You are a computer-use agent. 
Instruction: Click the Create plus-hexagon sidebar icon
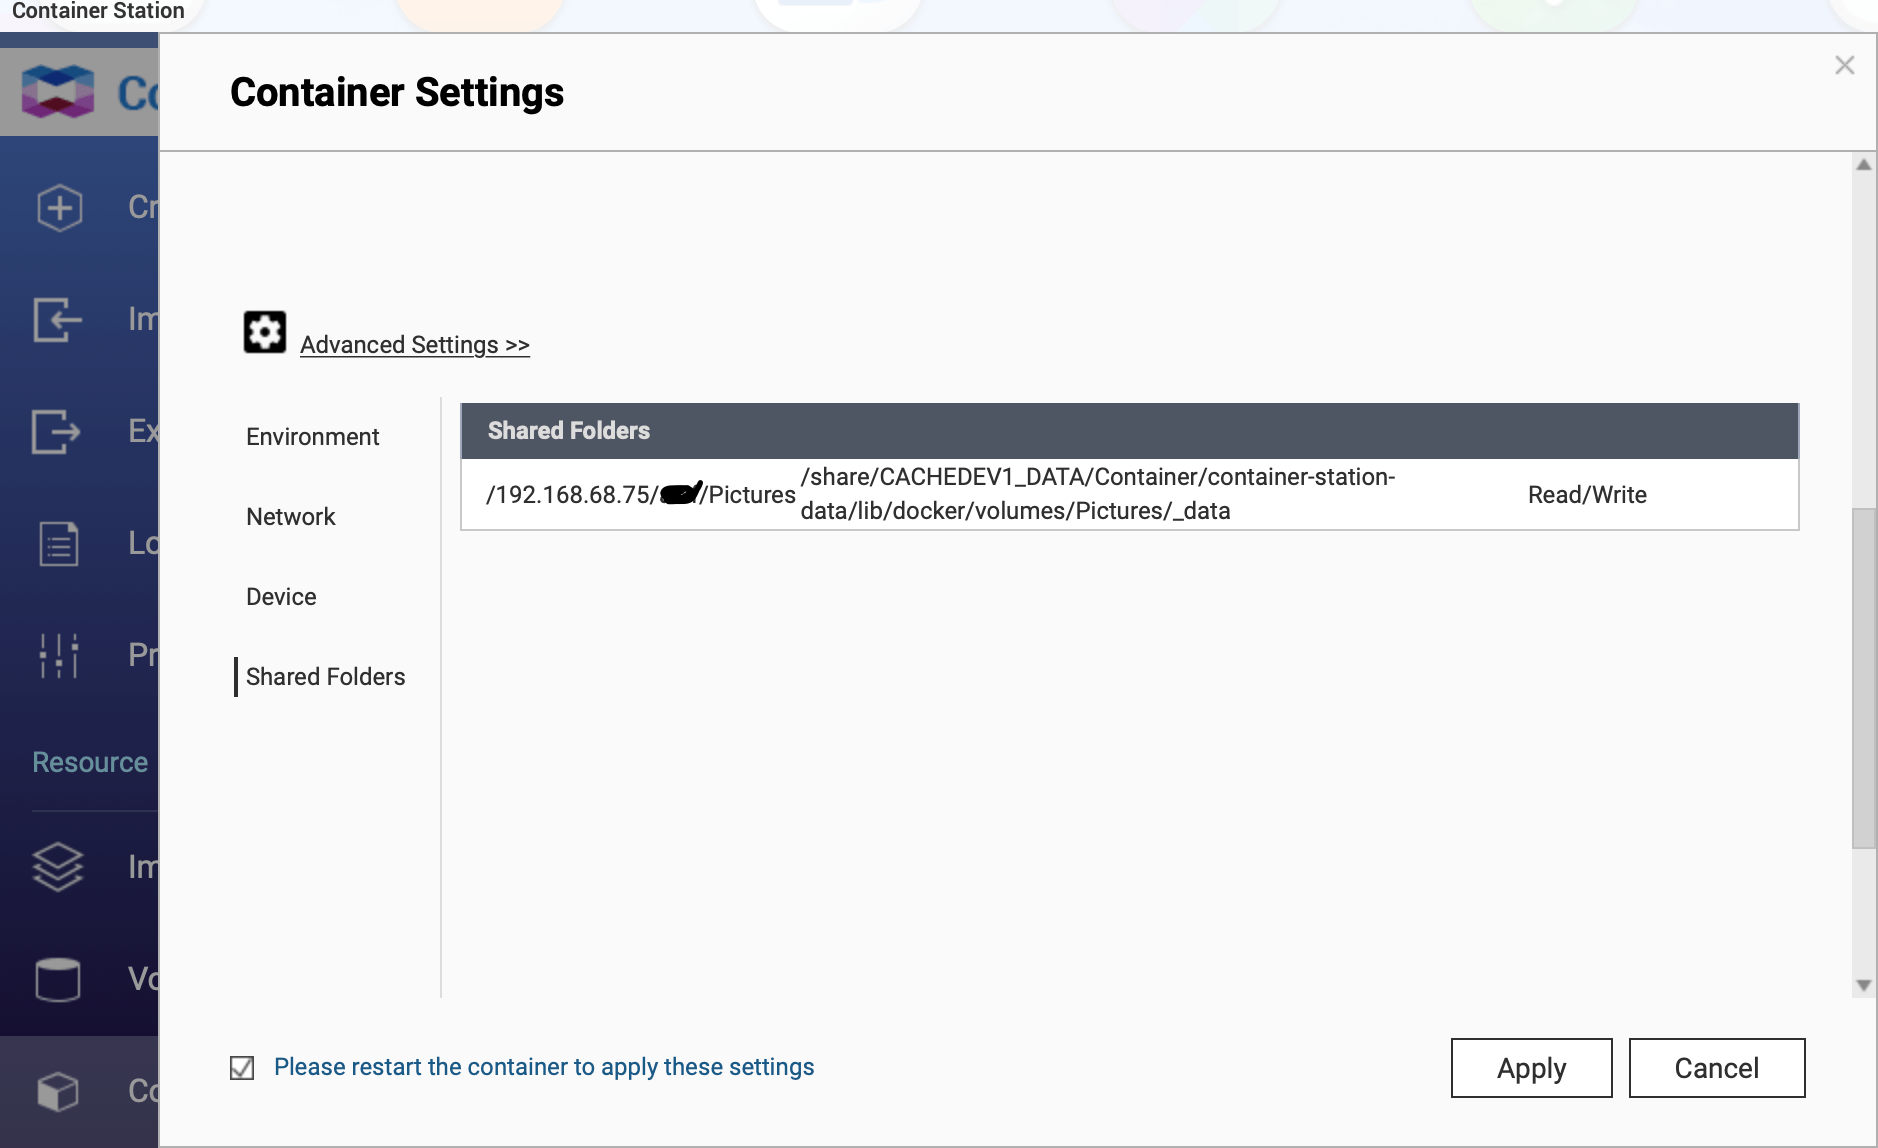point(59,208)
